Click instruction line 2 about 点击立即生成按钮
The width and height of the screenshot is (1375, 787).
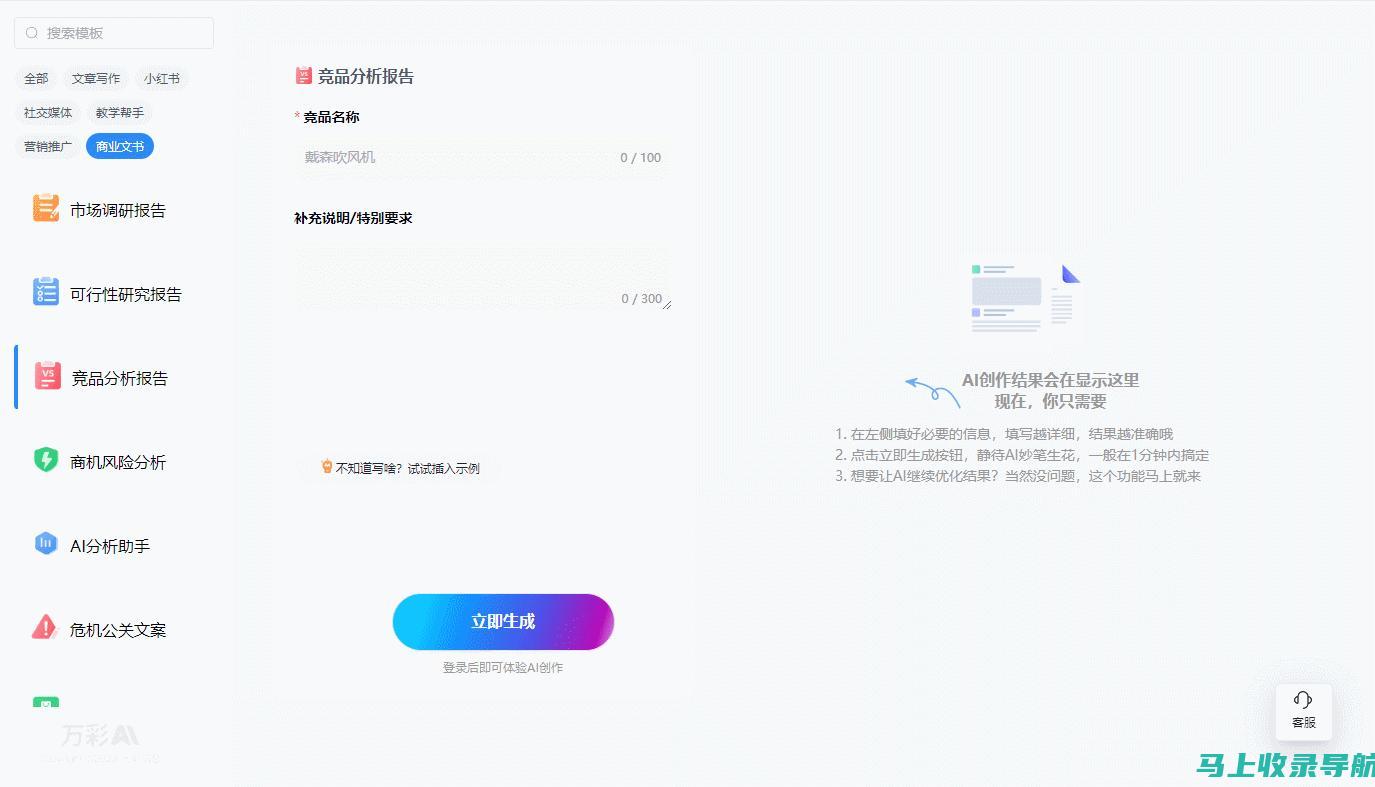coord(1022,455)
